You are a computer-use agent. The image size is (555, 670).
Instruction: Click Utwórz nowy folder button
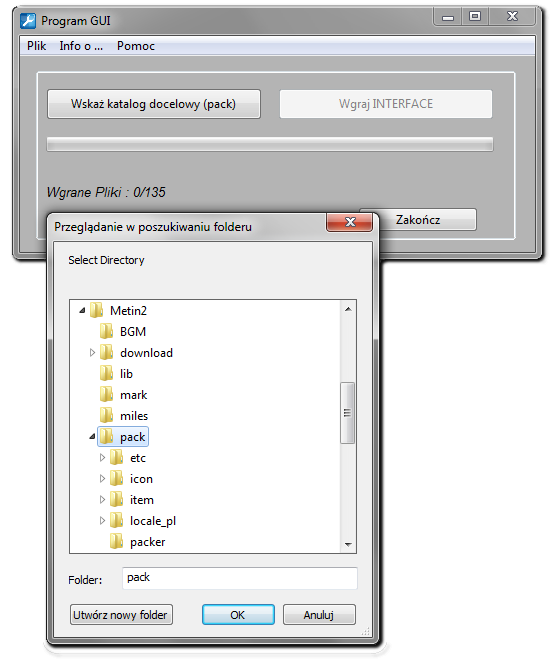(121, 614)
